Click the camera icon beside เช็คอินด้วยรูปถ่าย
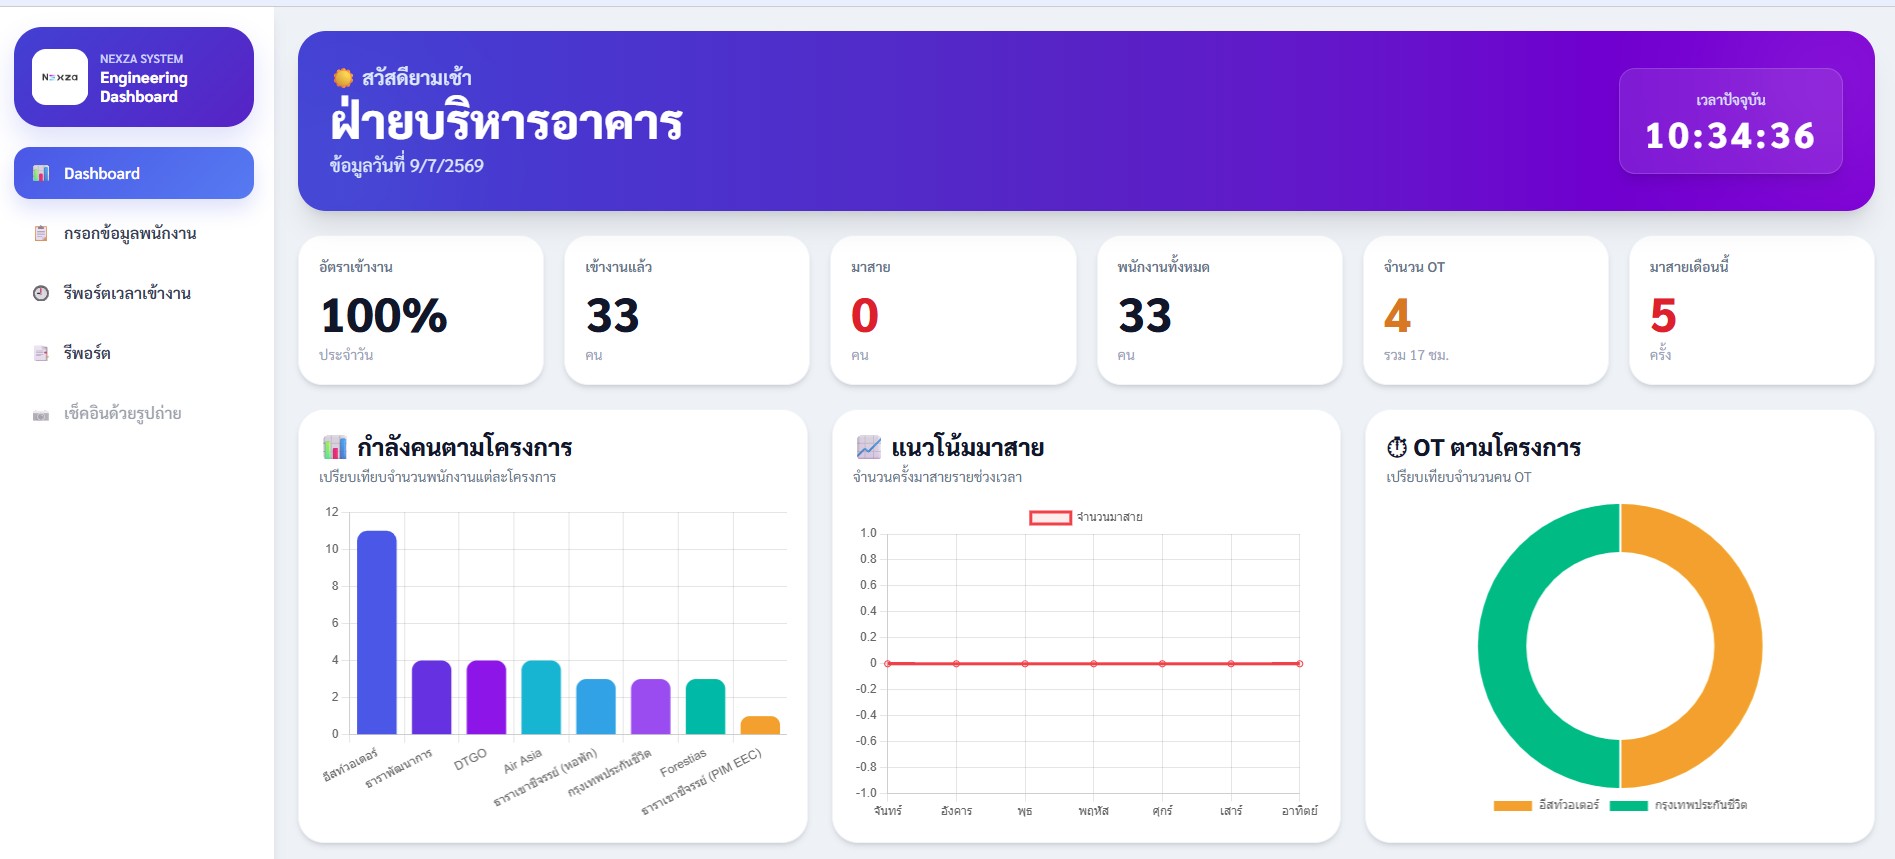 coord(41,414)
